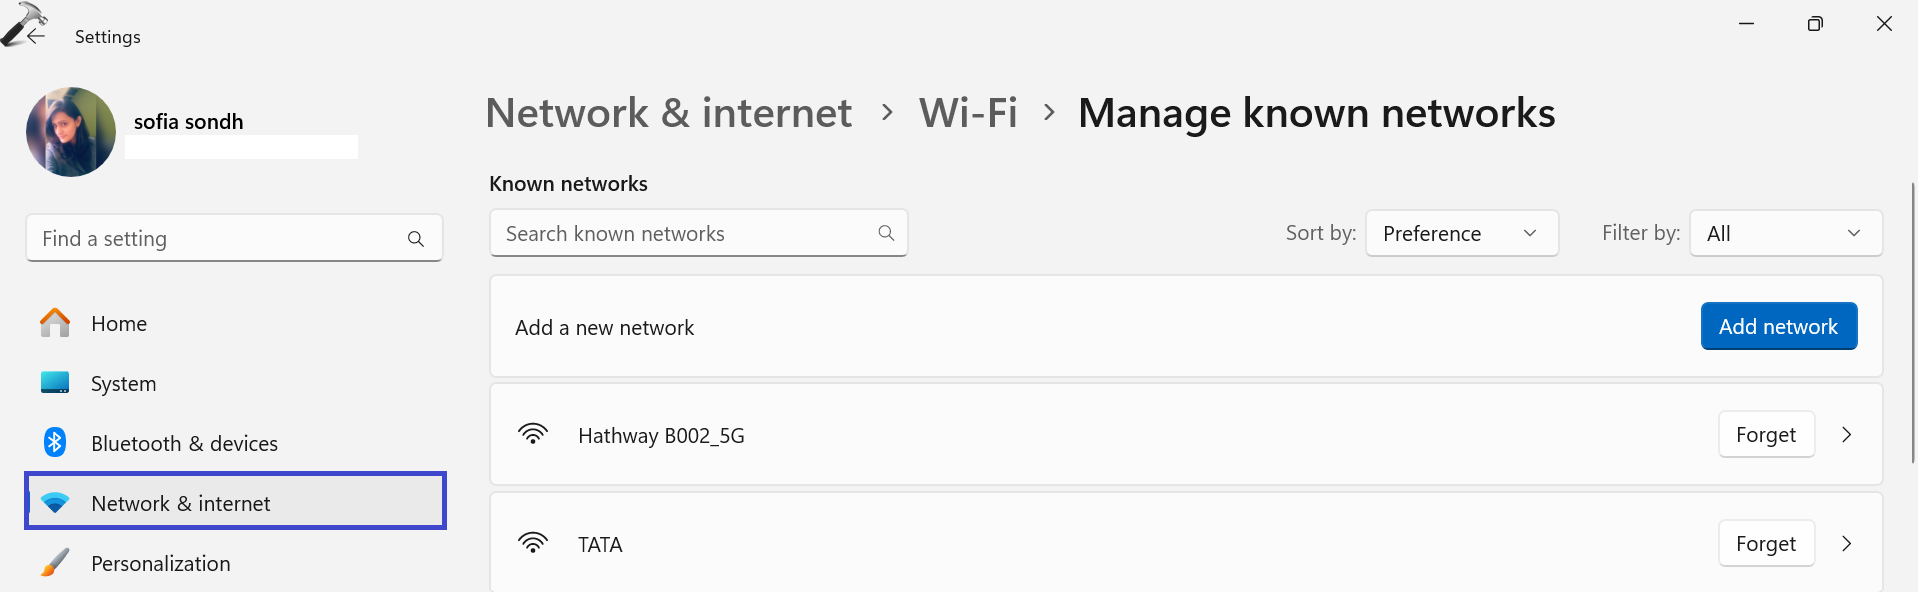Viewport: 1918px width, 592px height.
Task: Click the Bluetooth icon in sidebar
Action: click(55, 442)
